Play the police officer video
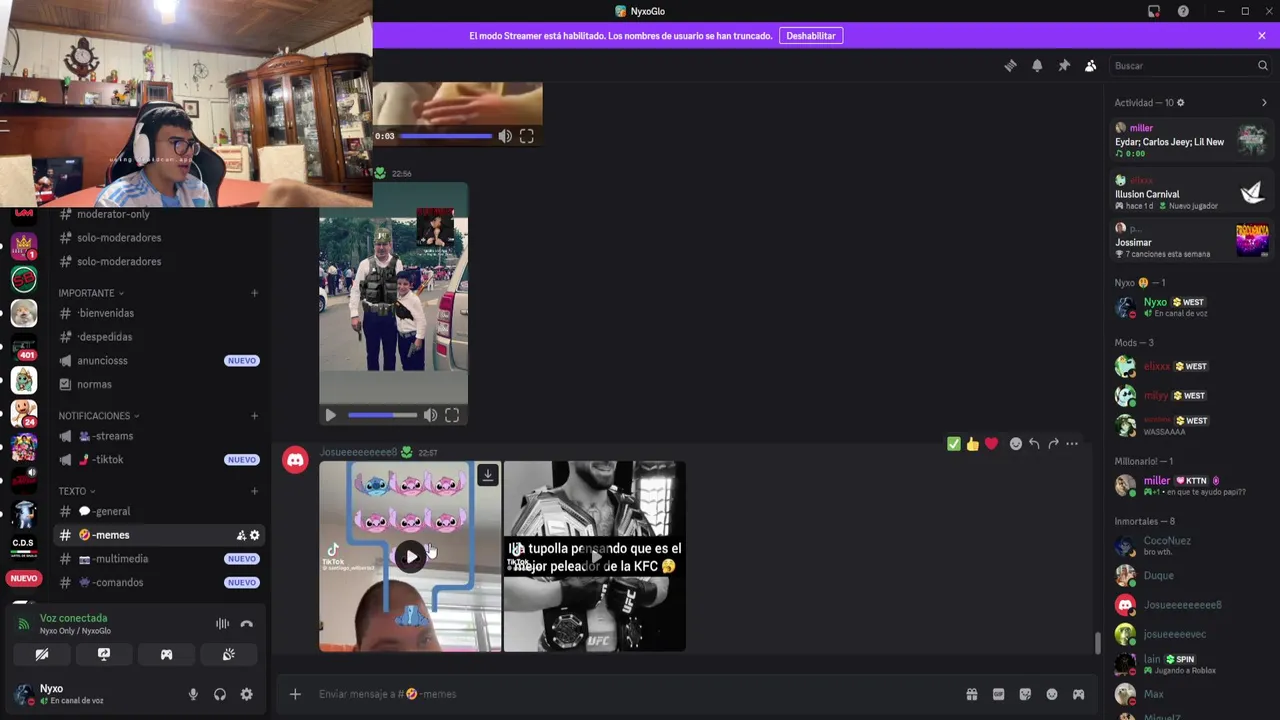Image resolution: width=1280 pixels, height=720 pixels. coord(331,415)
